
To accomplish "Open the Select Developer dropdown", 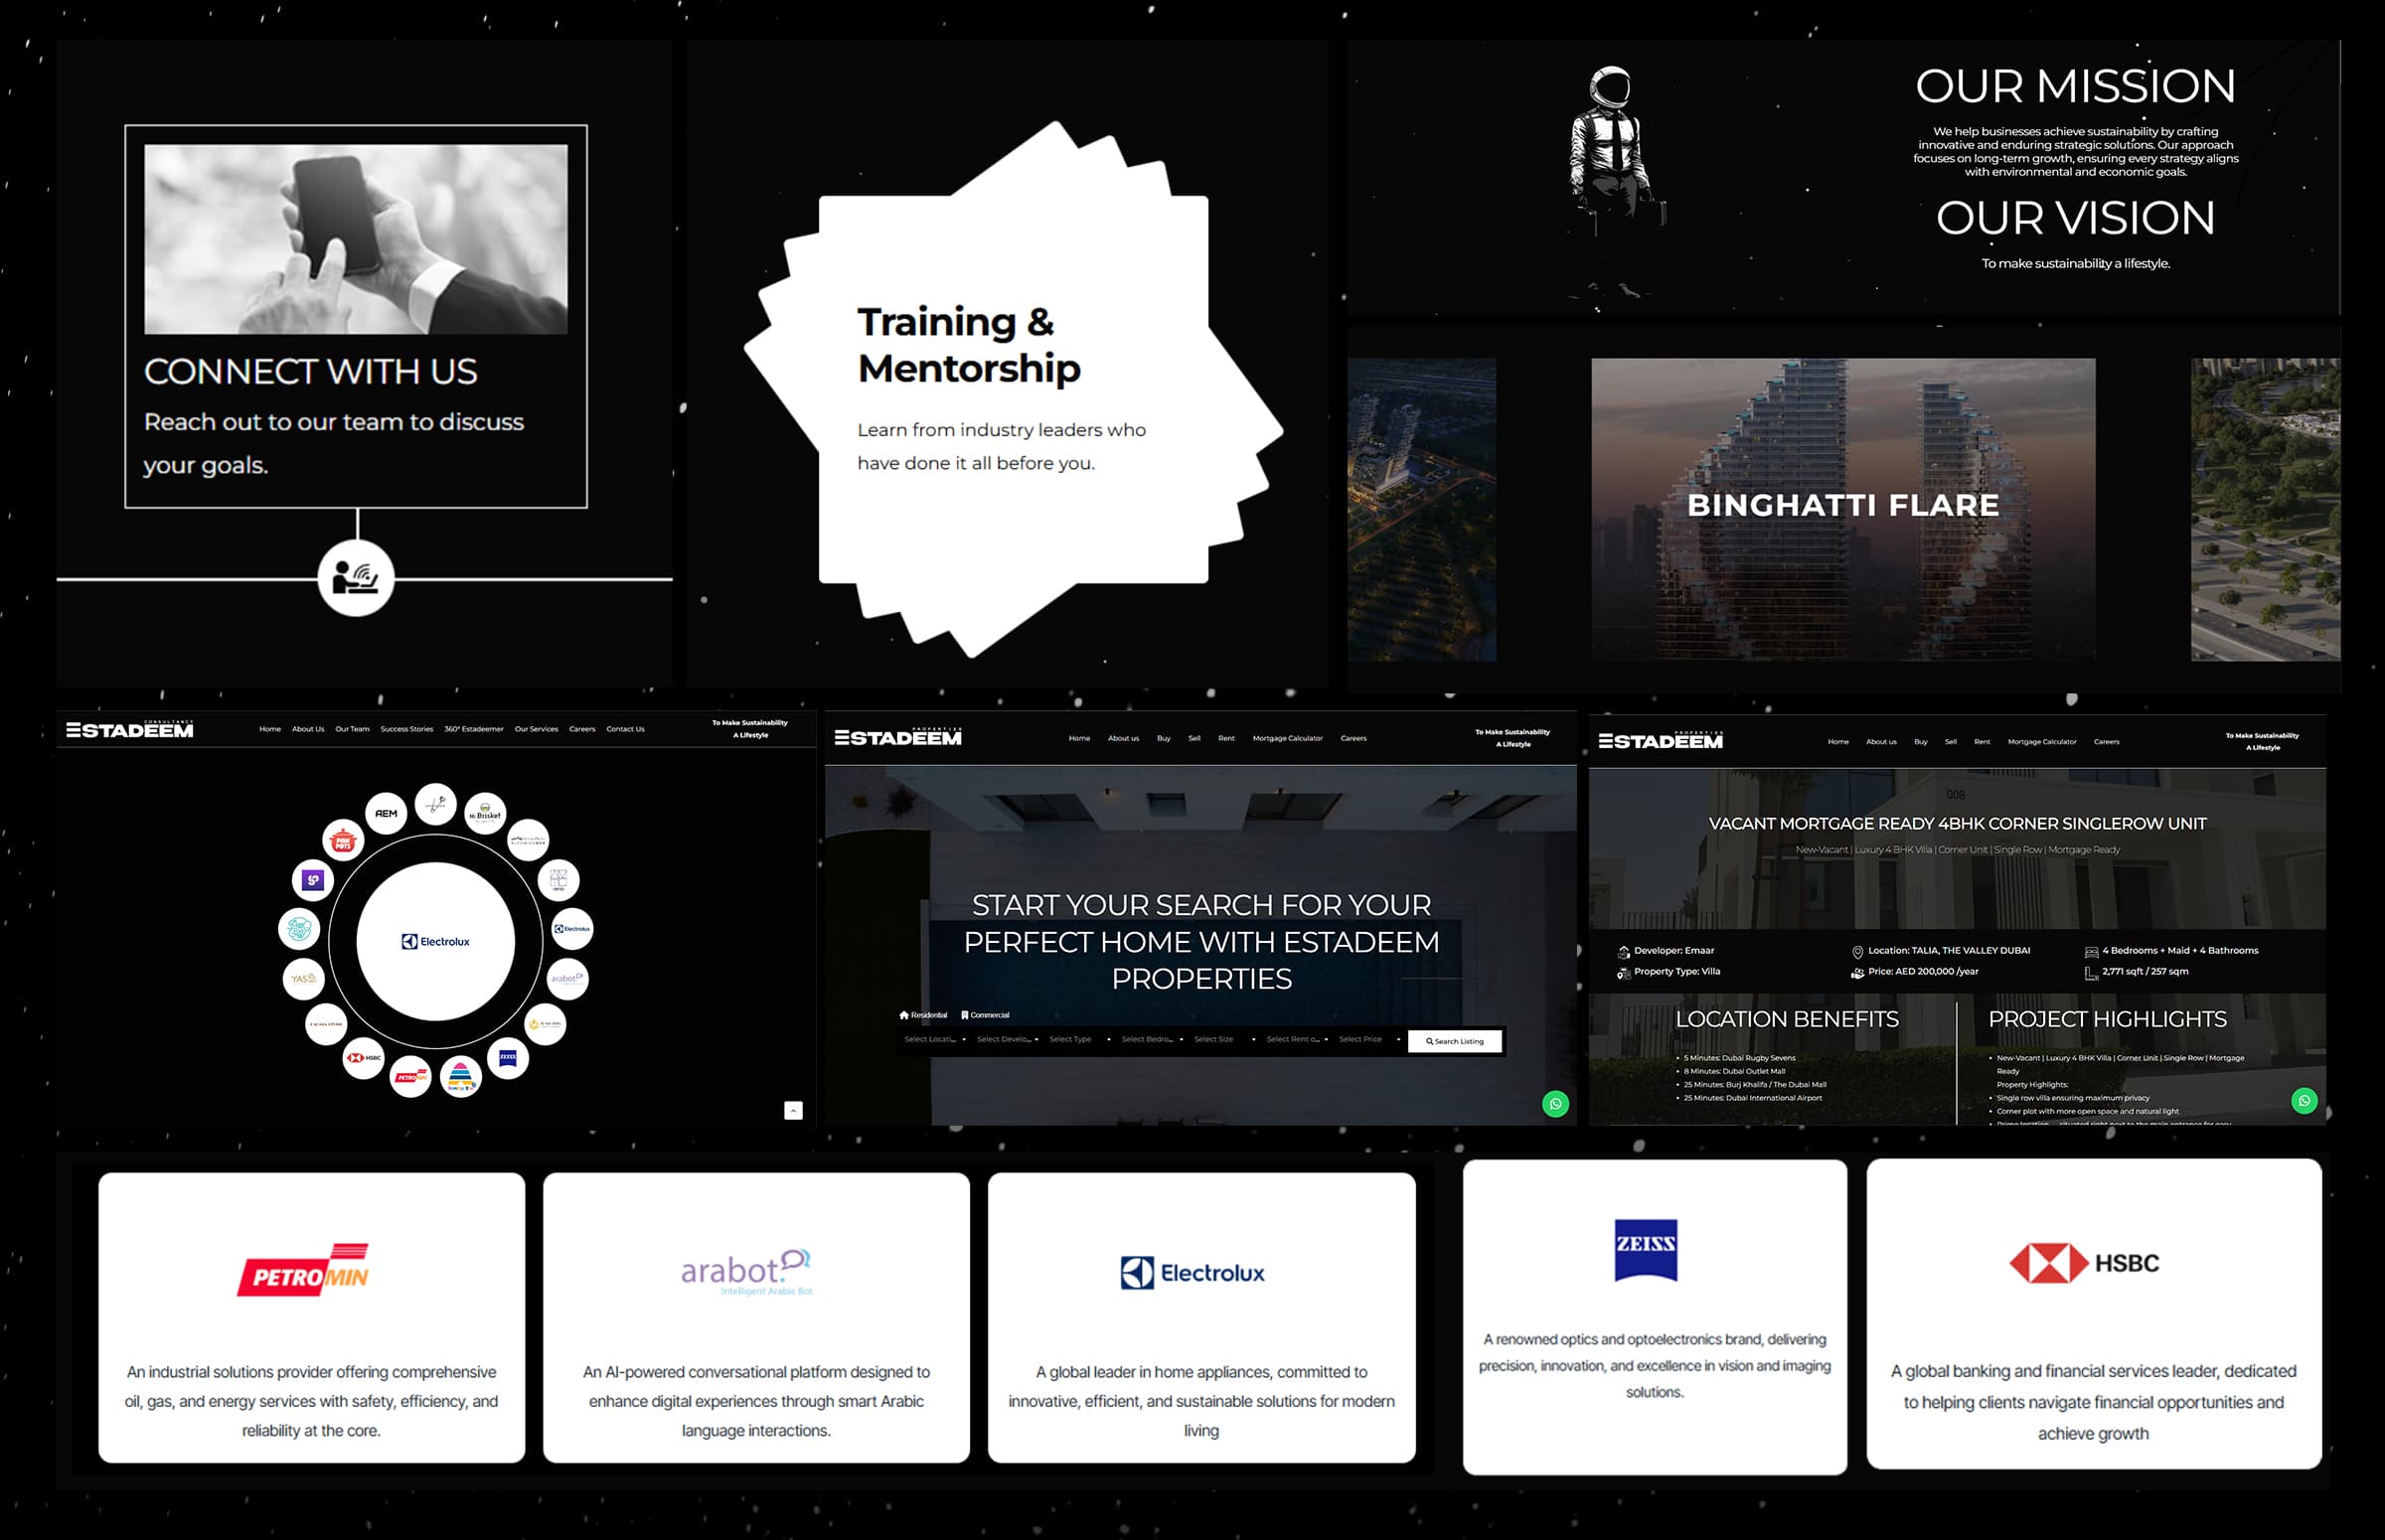I will tap(1007, 1040).
